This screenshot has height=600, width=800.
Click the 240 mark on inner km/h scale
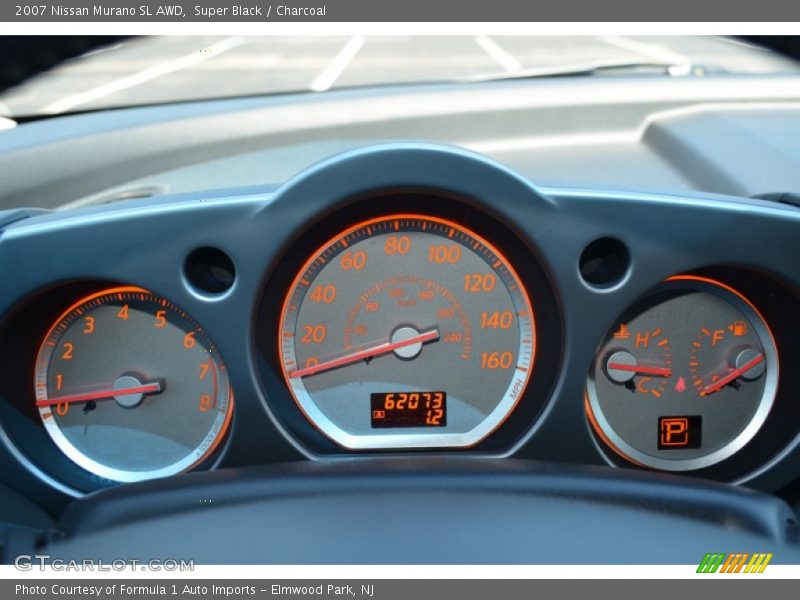pos(453,337)
